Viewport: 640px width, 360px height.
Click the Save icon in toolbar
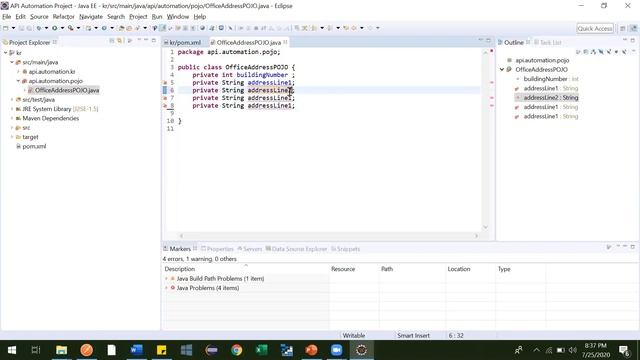pos(21,28)
